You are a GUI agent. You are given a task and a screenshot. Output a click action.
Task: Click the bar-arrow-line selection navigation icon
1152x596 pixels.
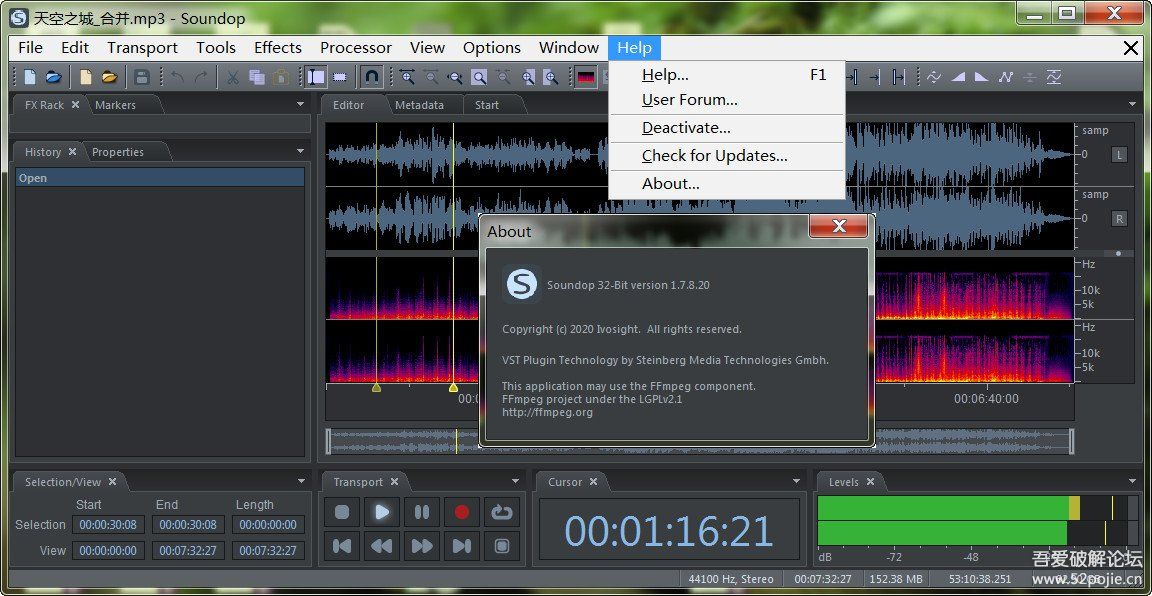[x=899, y=76]
